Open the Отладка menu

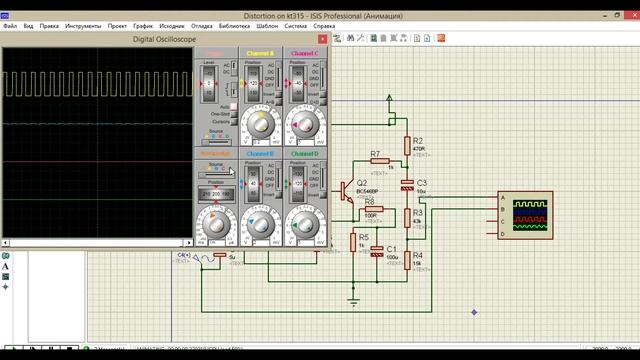(202, 26)
